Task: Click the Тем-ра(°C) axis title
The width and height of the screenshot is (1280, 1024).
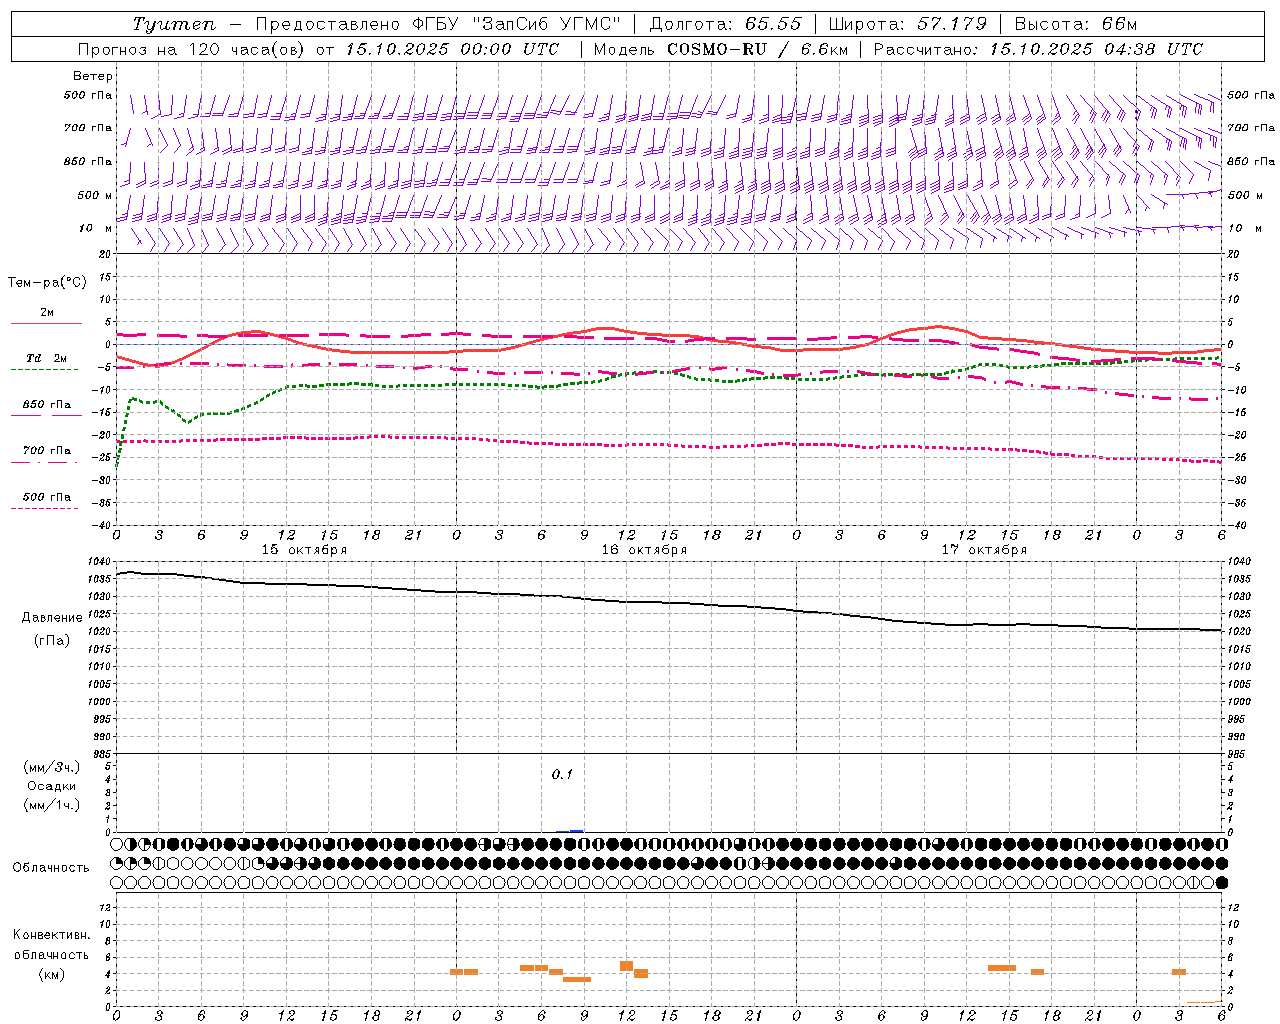Action: (47, 283)
